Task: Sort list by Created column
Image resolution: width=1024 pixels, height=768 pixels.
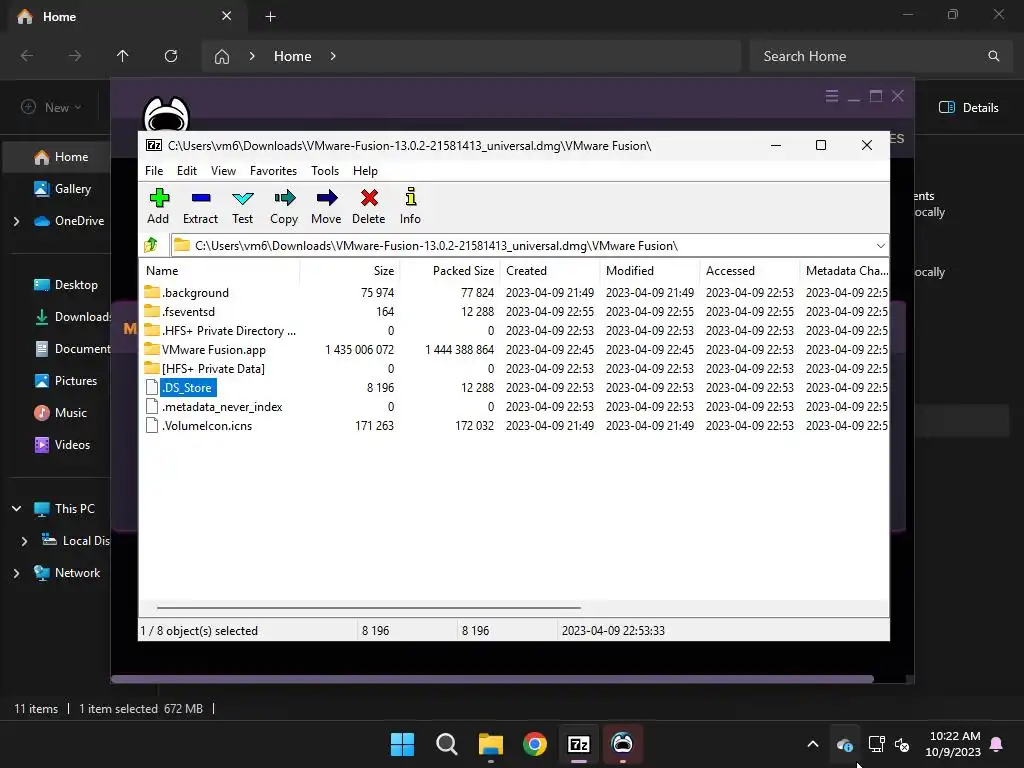Action: point(550,270)
